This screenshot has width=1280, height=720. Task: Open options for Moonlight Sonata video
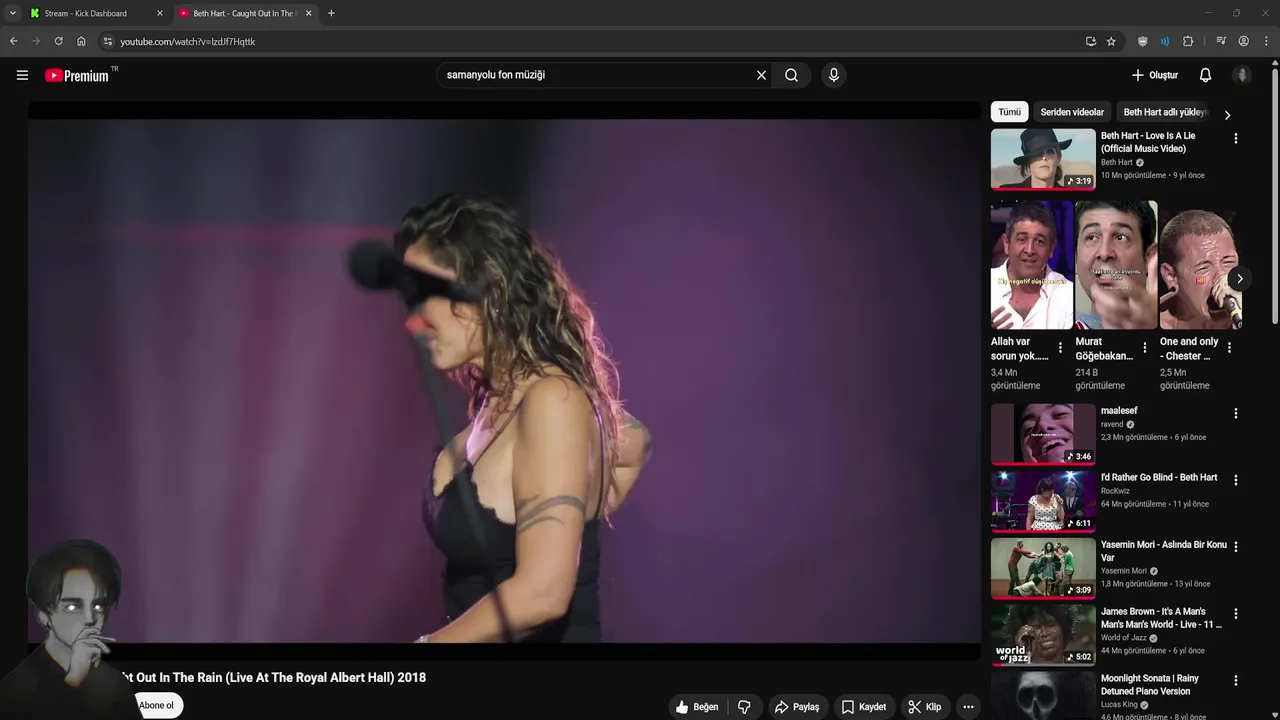1235,681
